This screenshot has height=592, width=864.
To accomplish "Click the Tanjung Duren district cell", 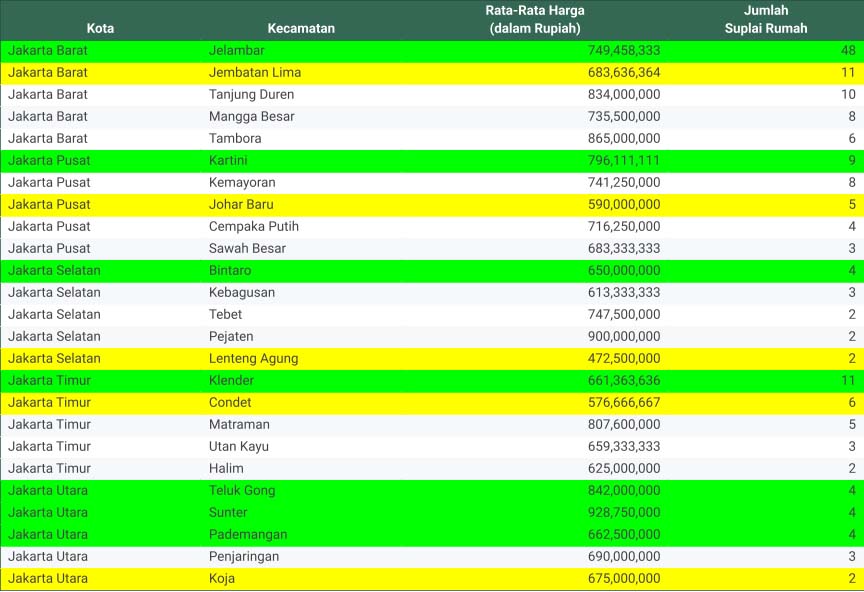I will (252, 94).
